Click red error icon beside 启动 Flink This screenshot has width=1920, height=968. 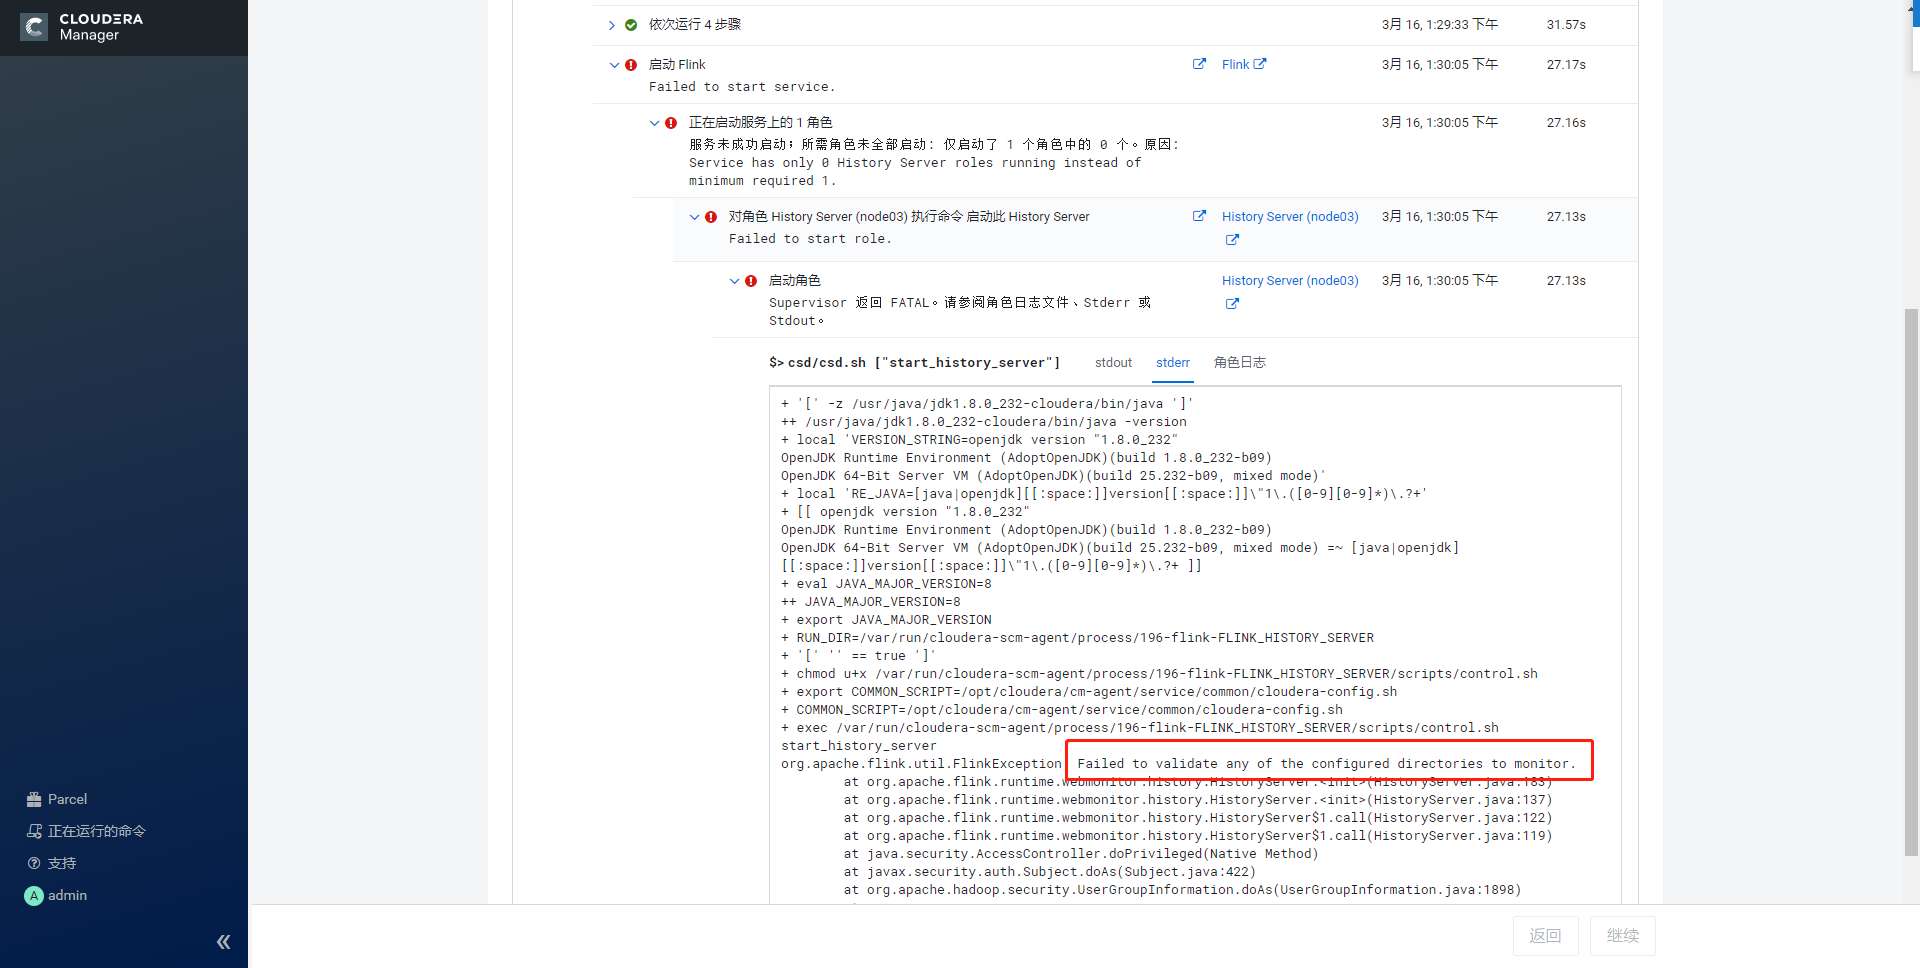pos(631,65)
